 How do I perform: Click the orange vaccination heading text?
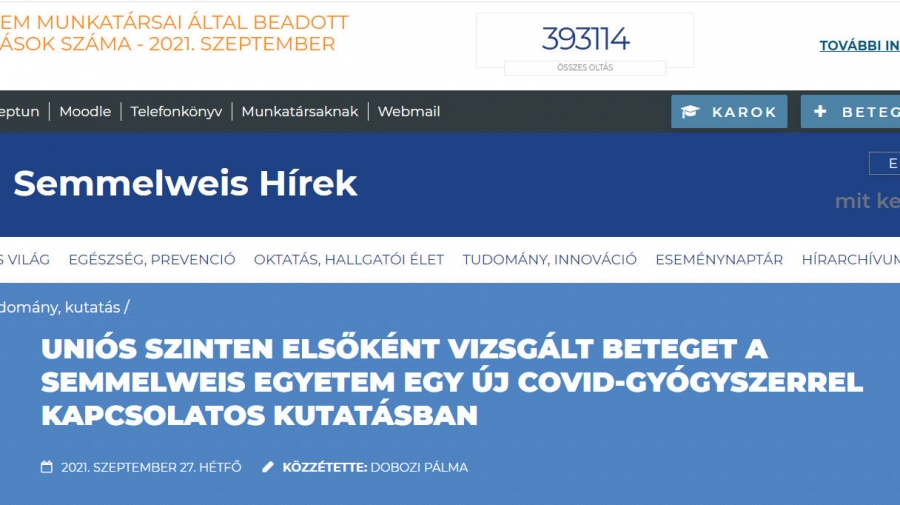(x=174, y=33)
